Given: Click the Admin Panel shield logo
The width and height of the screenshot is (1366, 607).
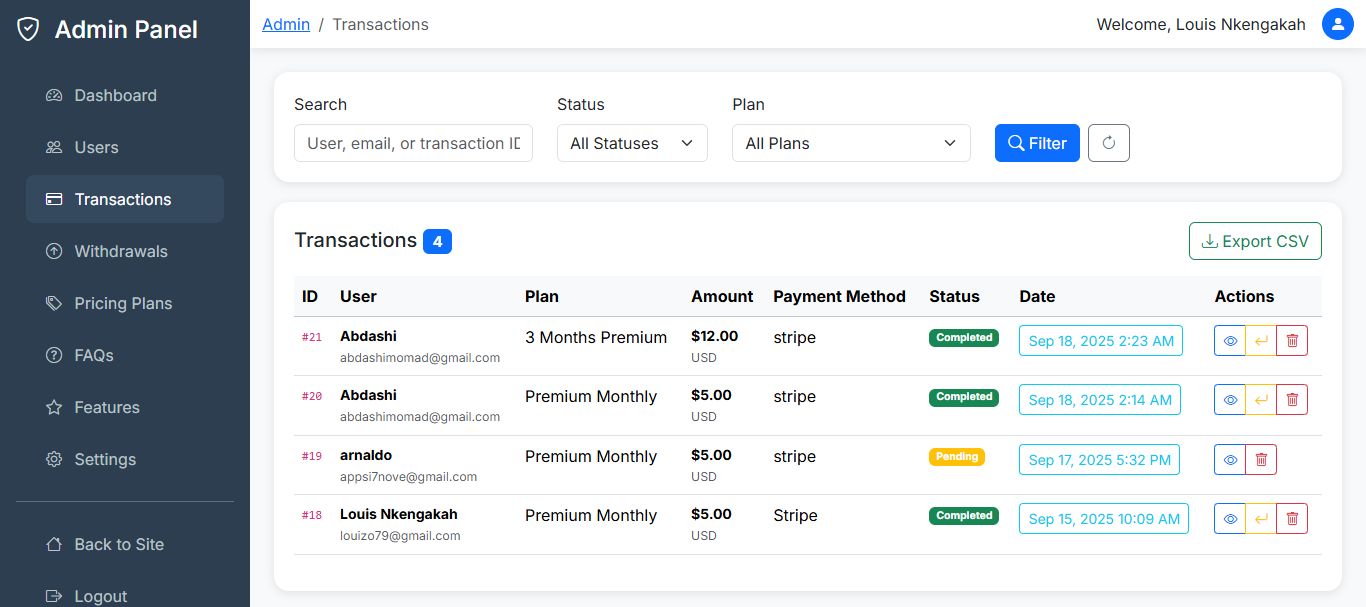Looking at the screenshot, I should click(28, 30).
